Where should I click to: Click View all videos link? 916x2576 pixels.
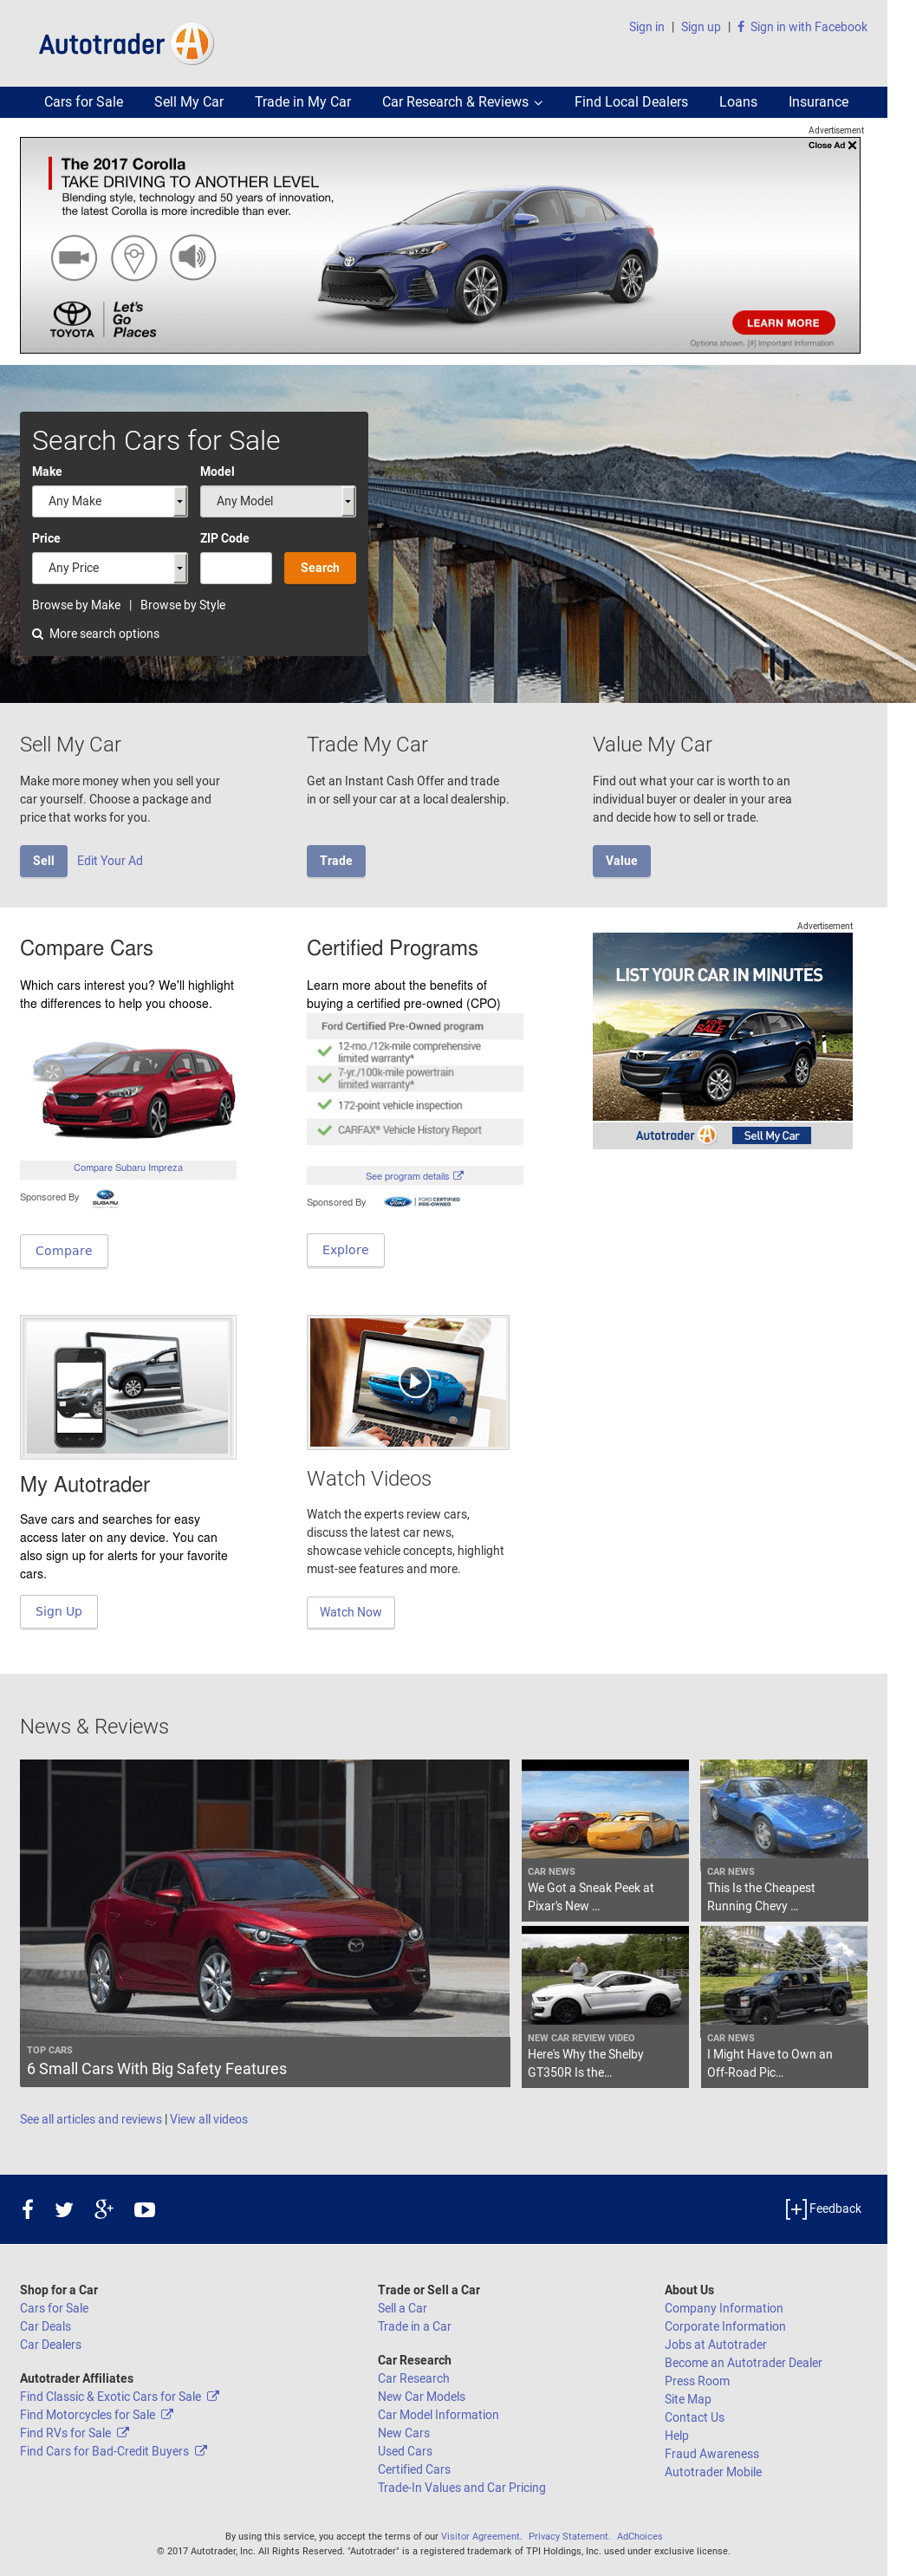[x=209, y=2119]
